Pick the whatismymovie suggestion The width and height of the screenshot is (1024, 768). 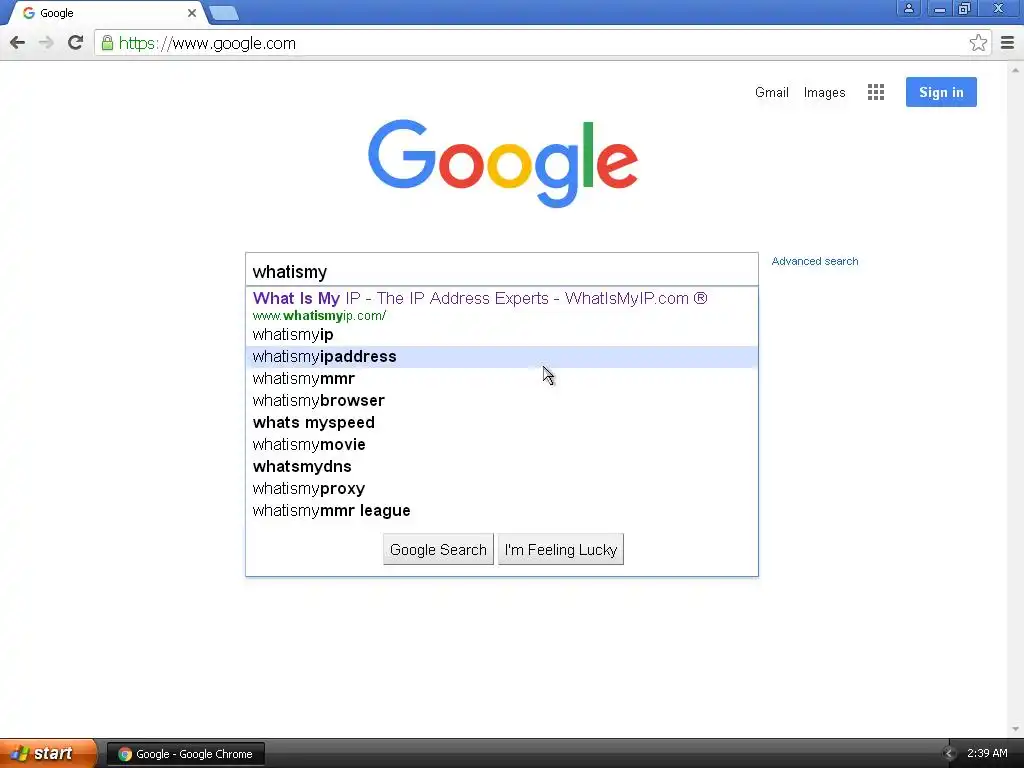pos(502,445)
